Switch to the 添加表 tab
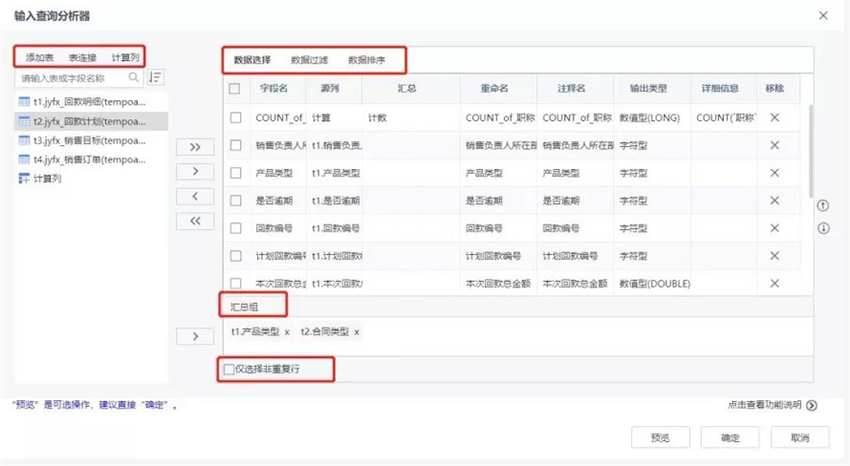The height and width of the screenshot is (466, 850). 40,57
